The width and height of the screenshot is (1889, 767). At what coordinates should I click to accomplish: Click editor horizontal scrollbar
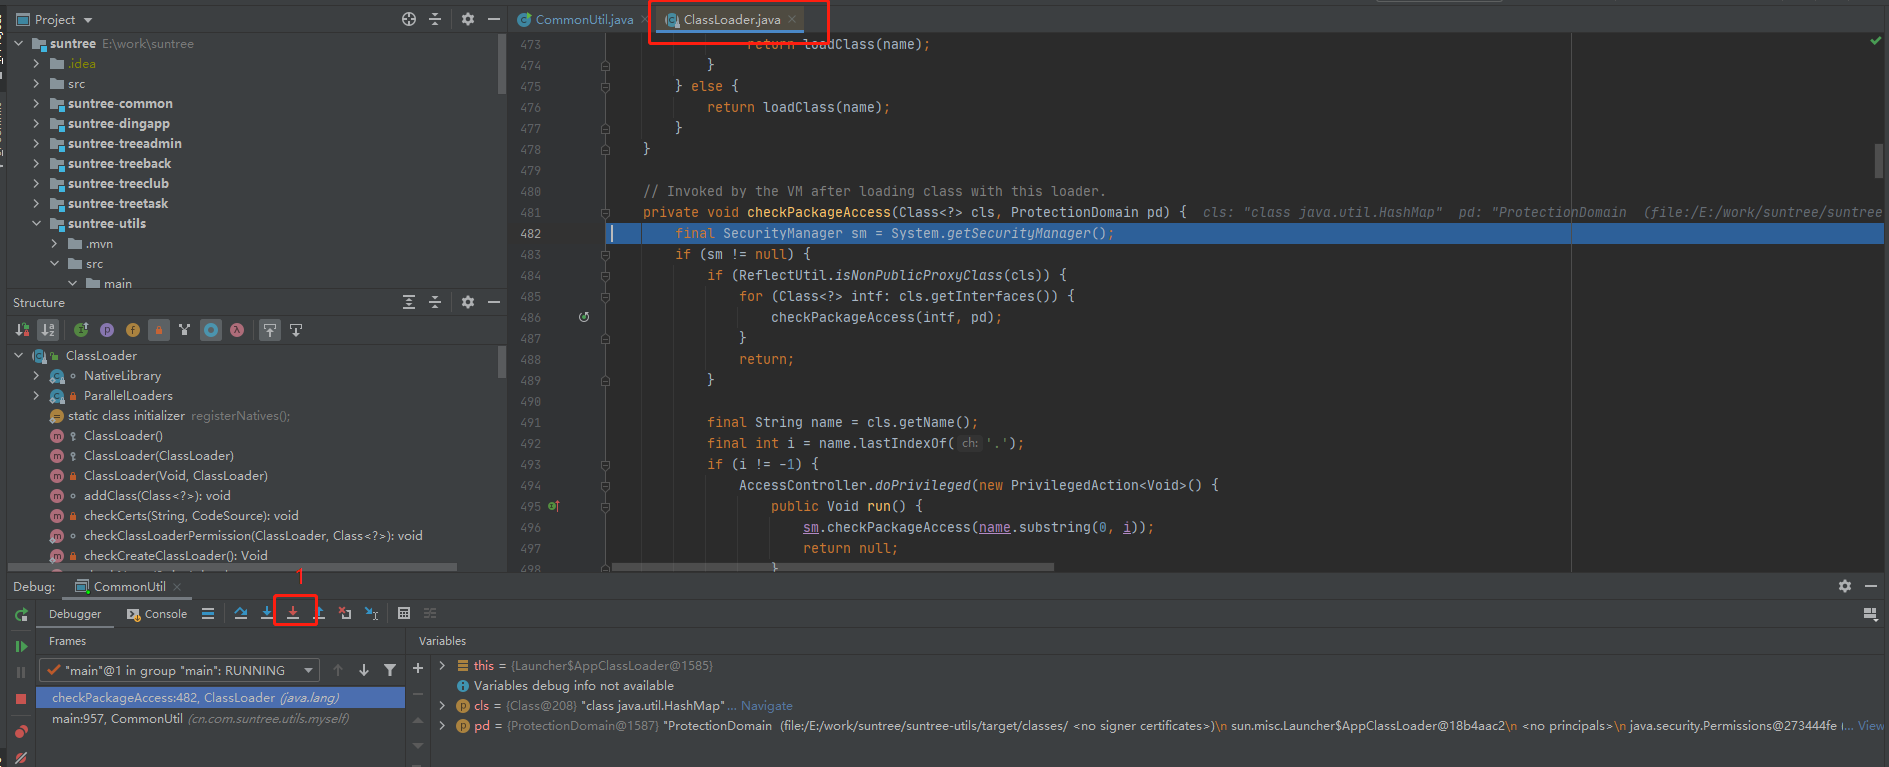click(832, 567)
